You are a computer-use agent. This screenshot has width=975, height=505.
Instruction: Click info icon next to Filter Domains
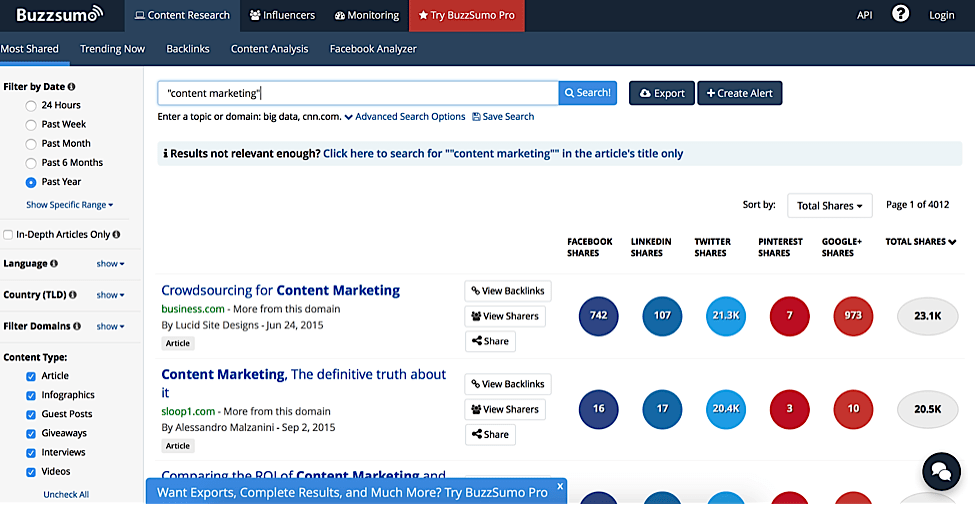click(77, 325)
